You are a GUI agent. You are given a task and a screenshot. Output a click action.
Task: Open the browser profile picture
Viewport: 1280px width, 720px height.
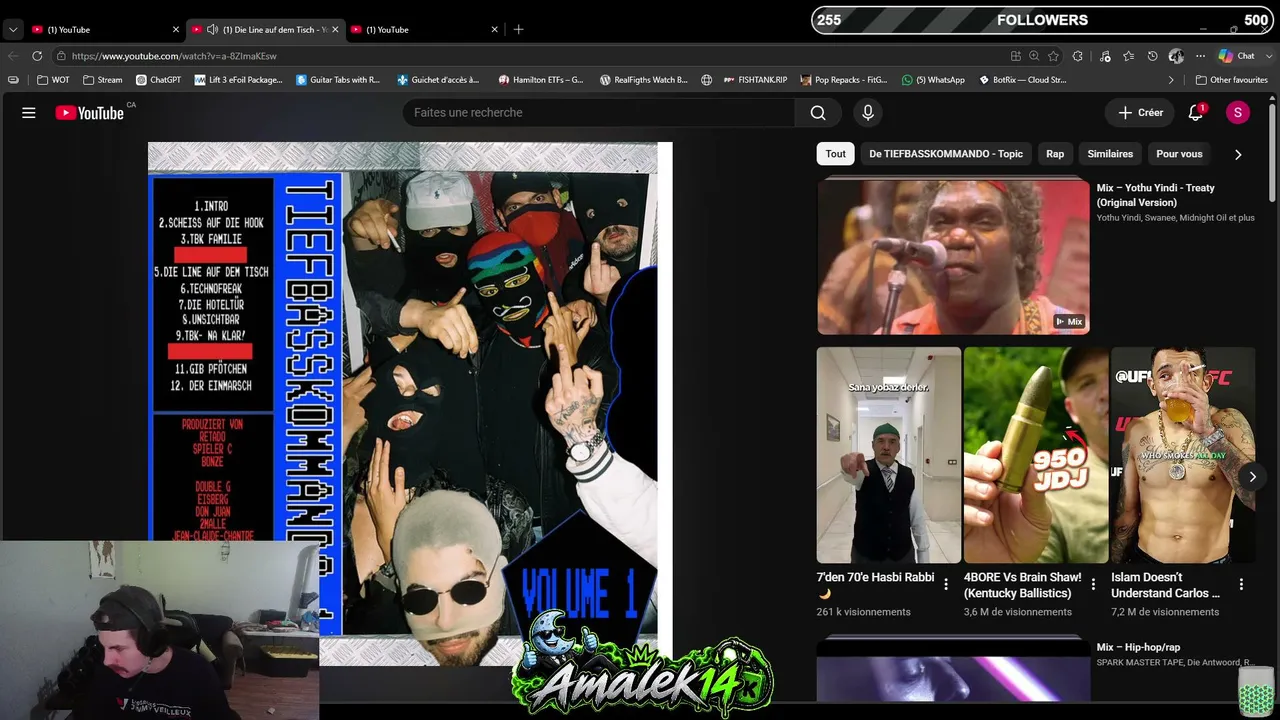tap(1176, 56)
